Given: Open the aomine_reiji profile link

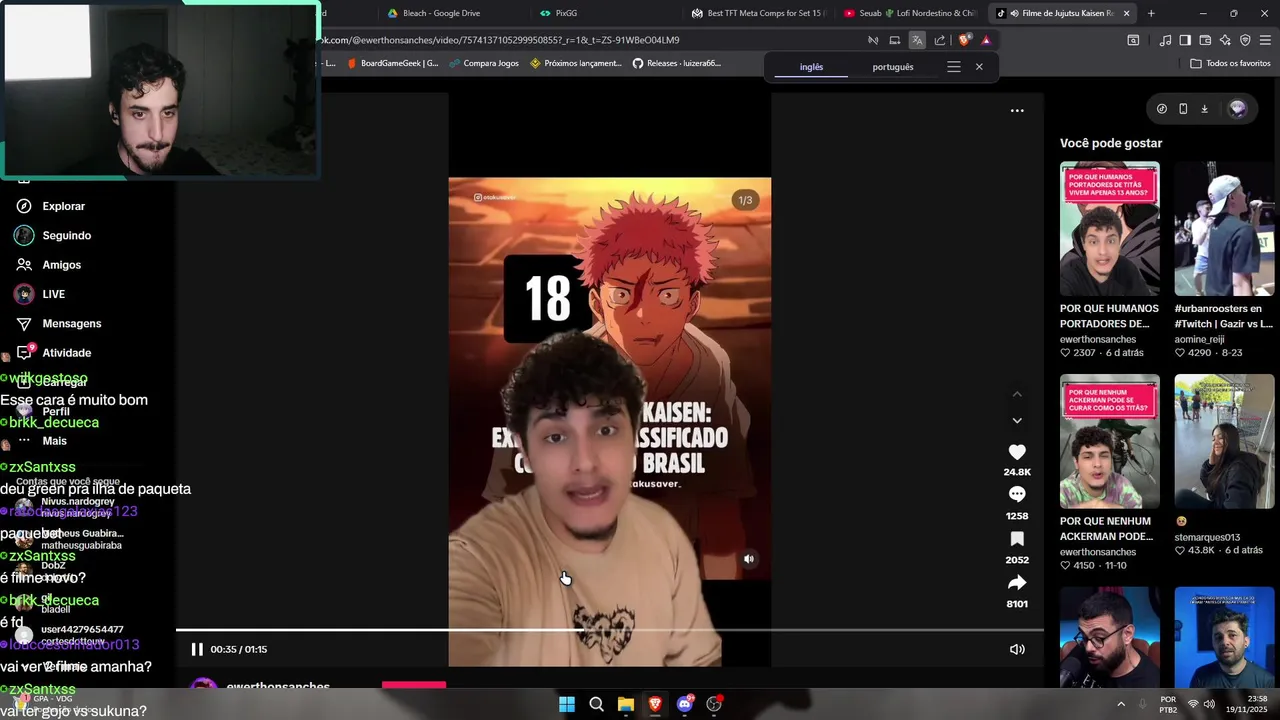Looking at the screenshot, I should (1198, 339).
